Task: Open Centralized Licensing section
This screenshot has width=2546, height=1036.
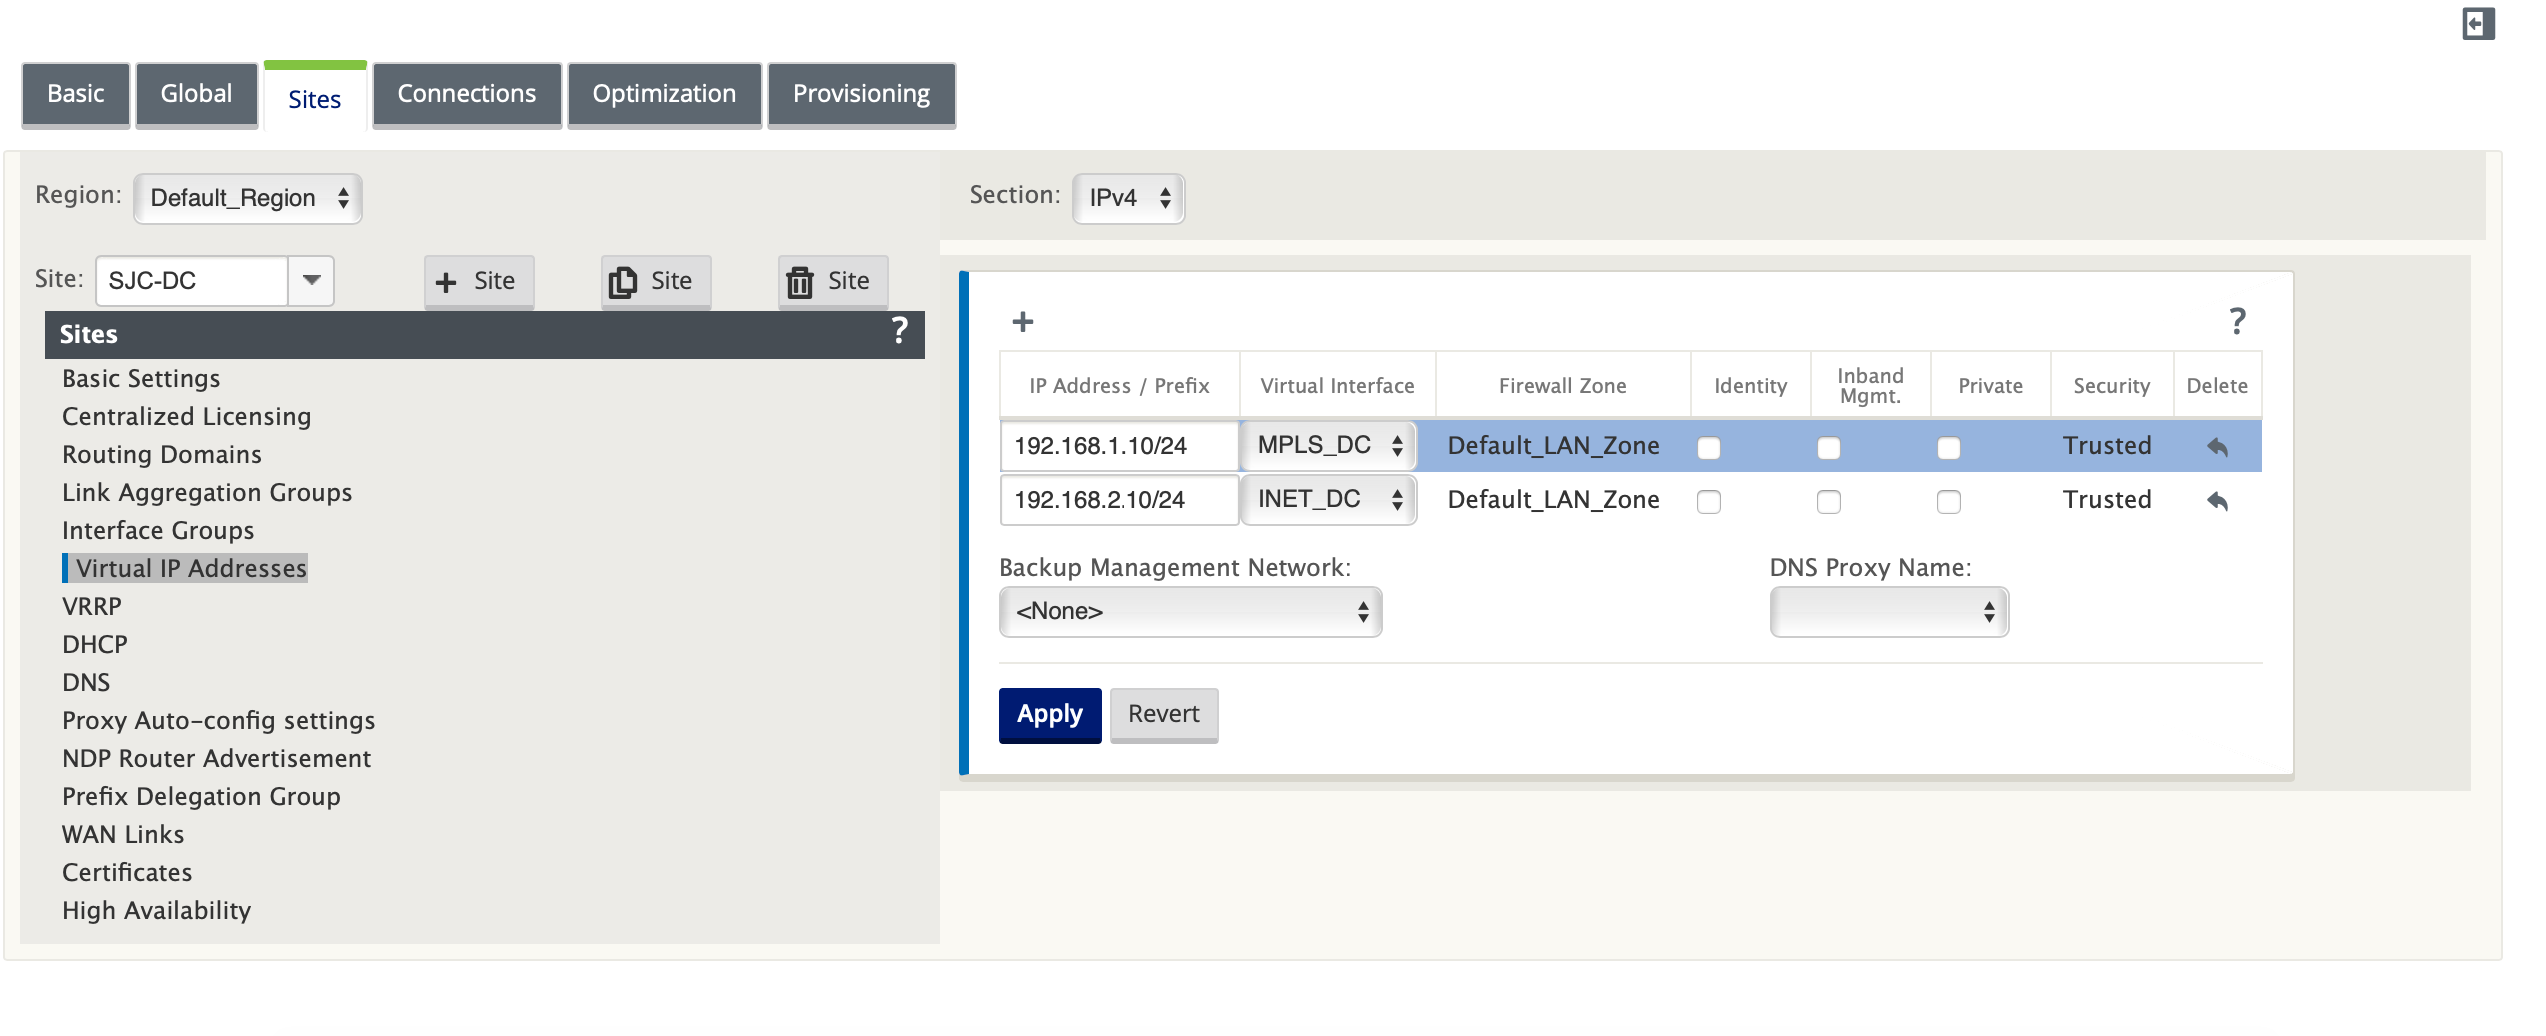Action: click(x=186, y=417)
